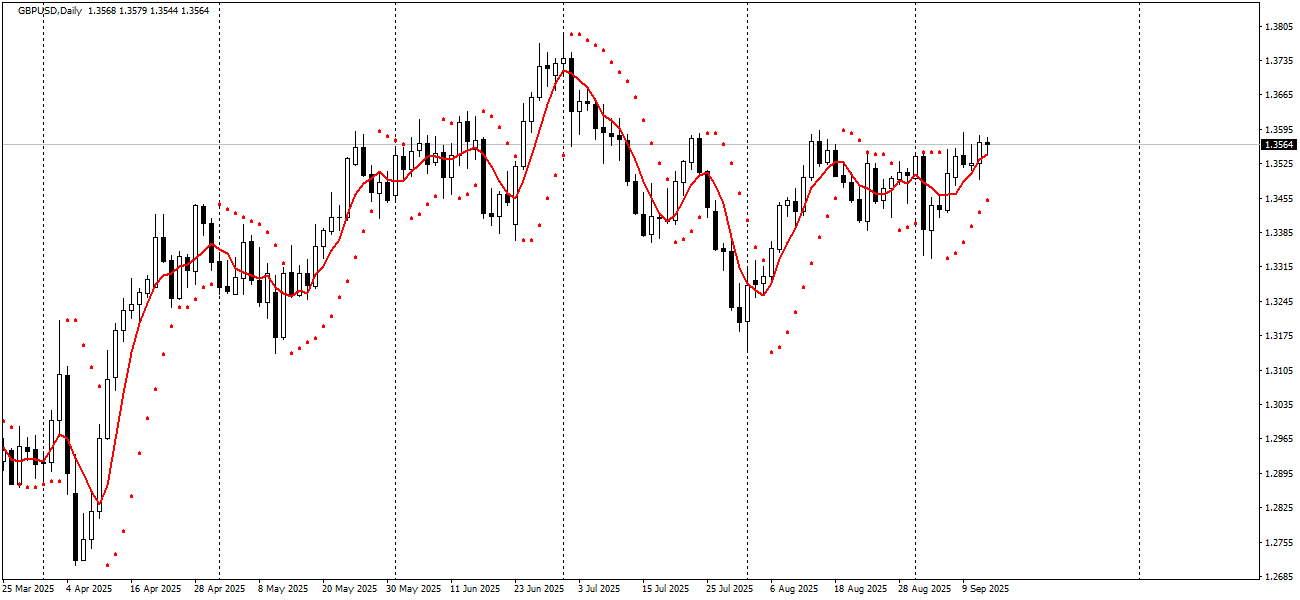
Task: Click the 1.3245 price axis label
Action: pos(1277,302)
